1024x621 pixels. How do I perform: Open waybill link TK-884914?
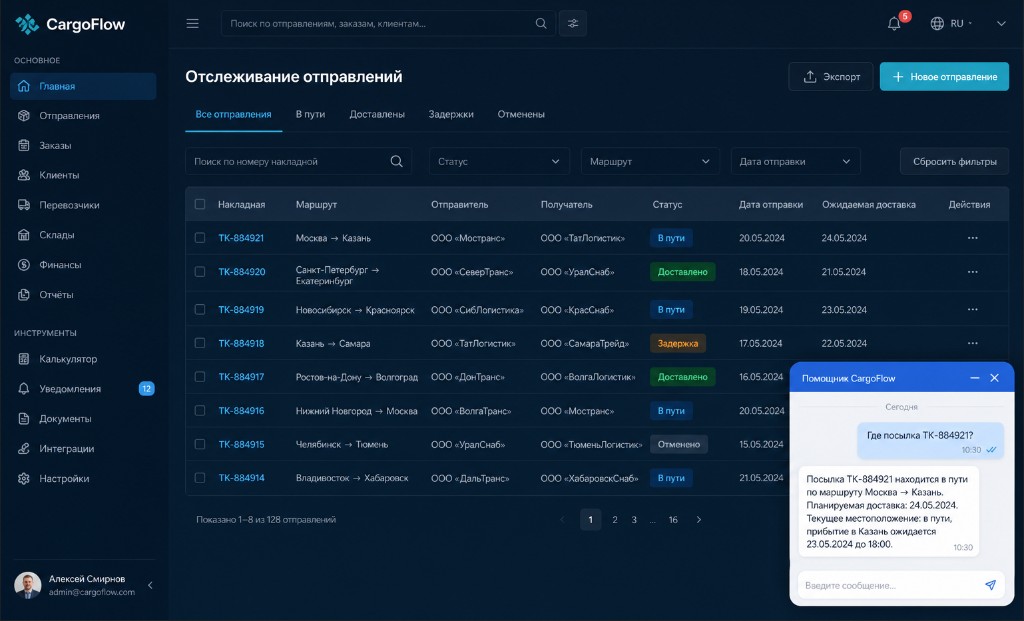(241, 478)
